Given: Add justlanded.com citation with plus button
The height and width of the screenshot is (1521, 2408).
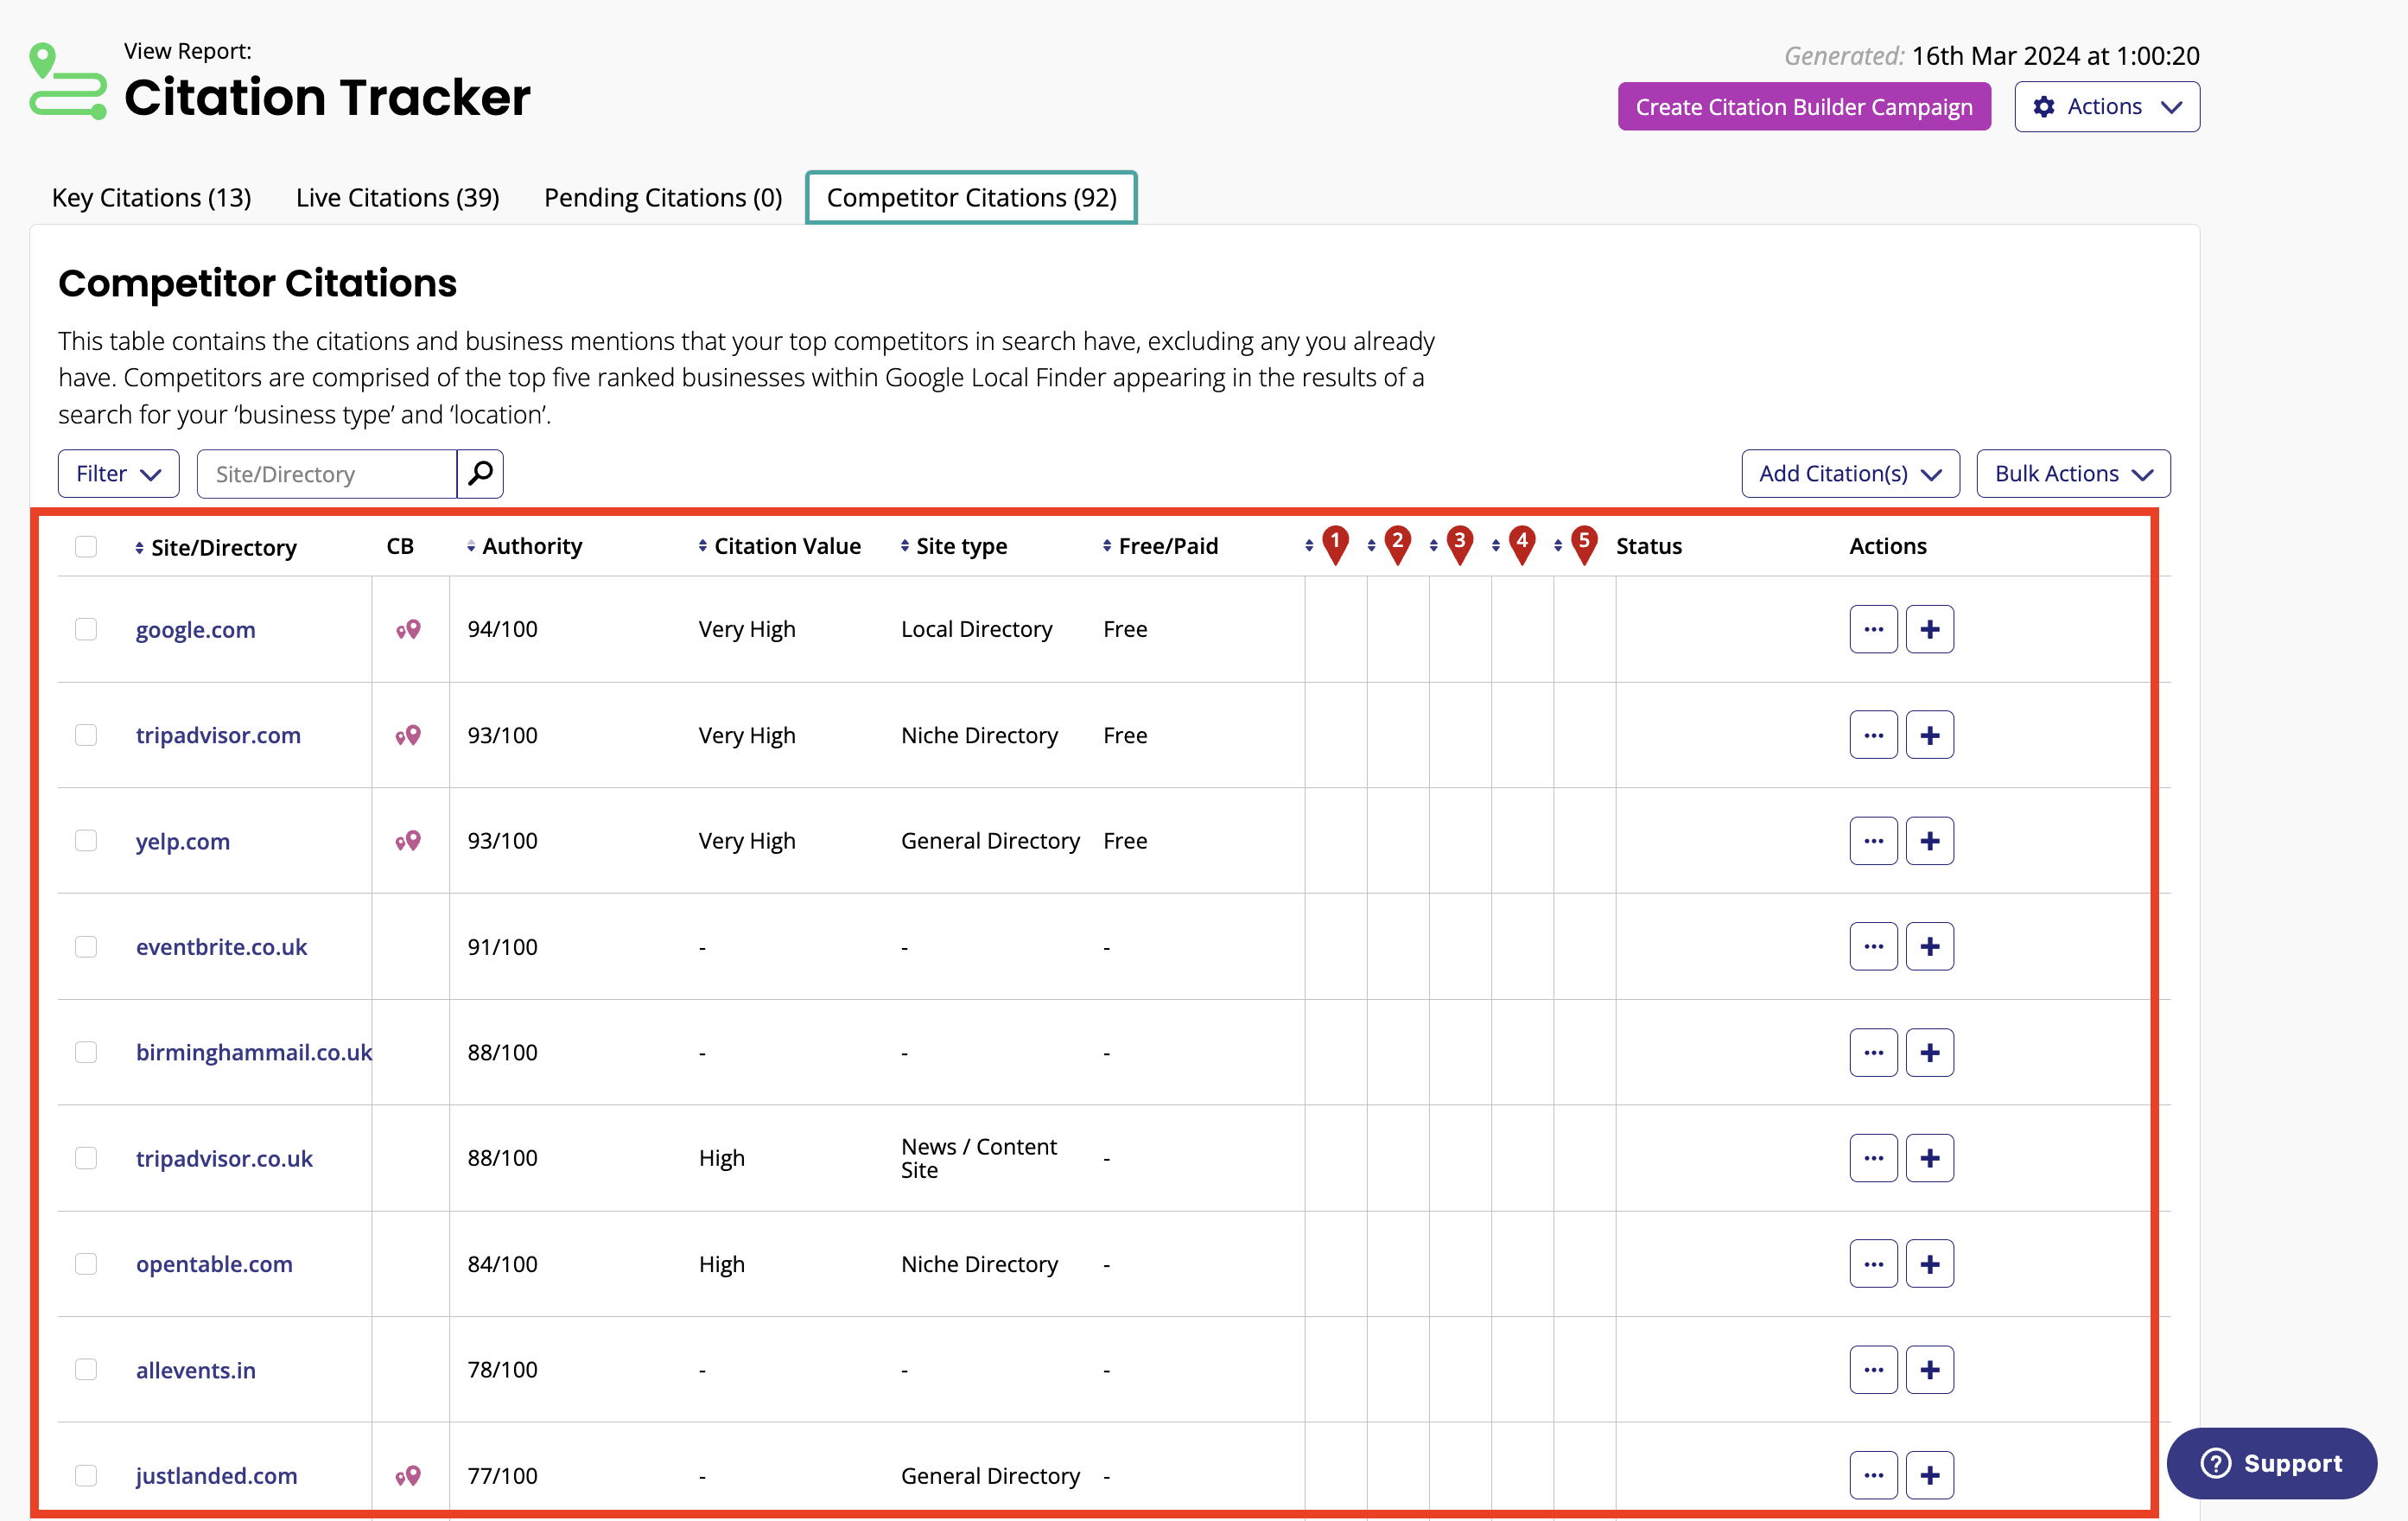Looking at the screenshot, I should [1929, 1475].
